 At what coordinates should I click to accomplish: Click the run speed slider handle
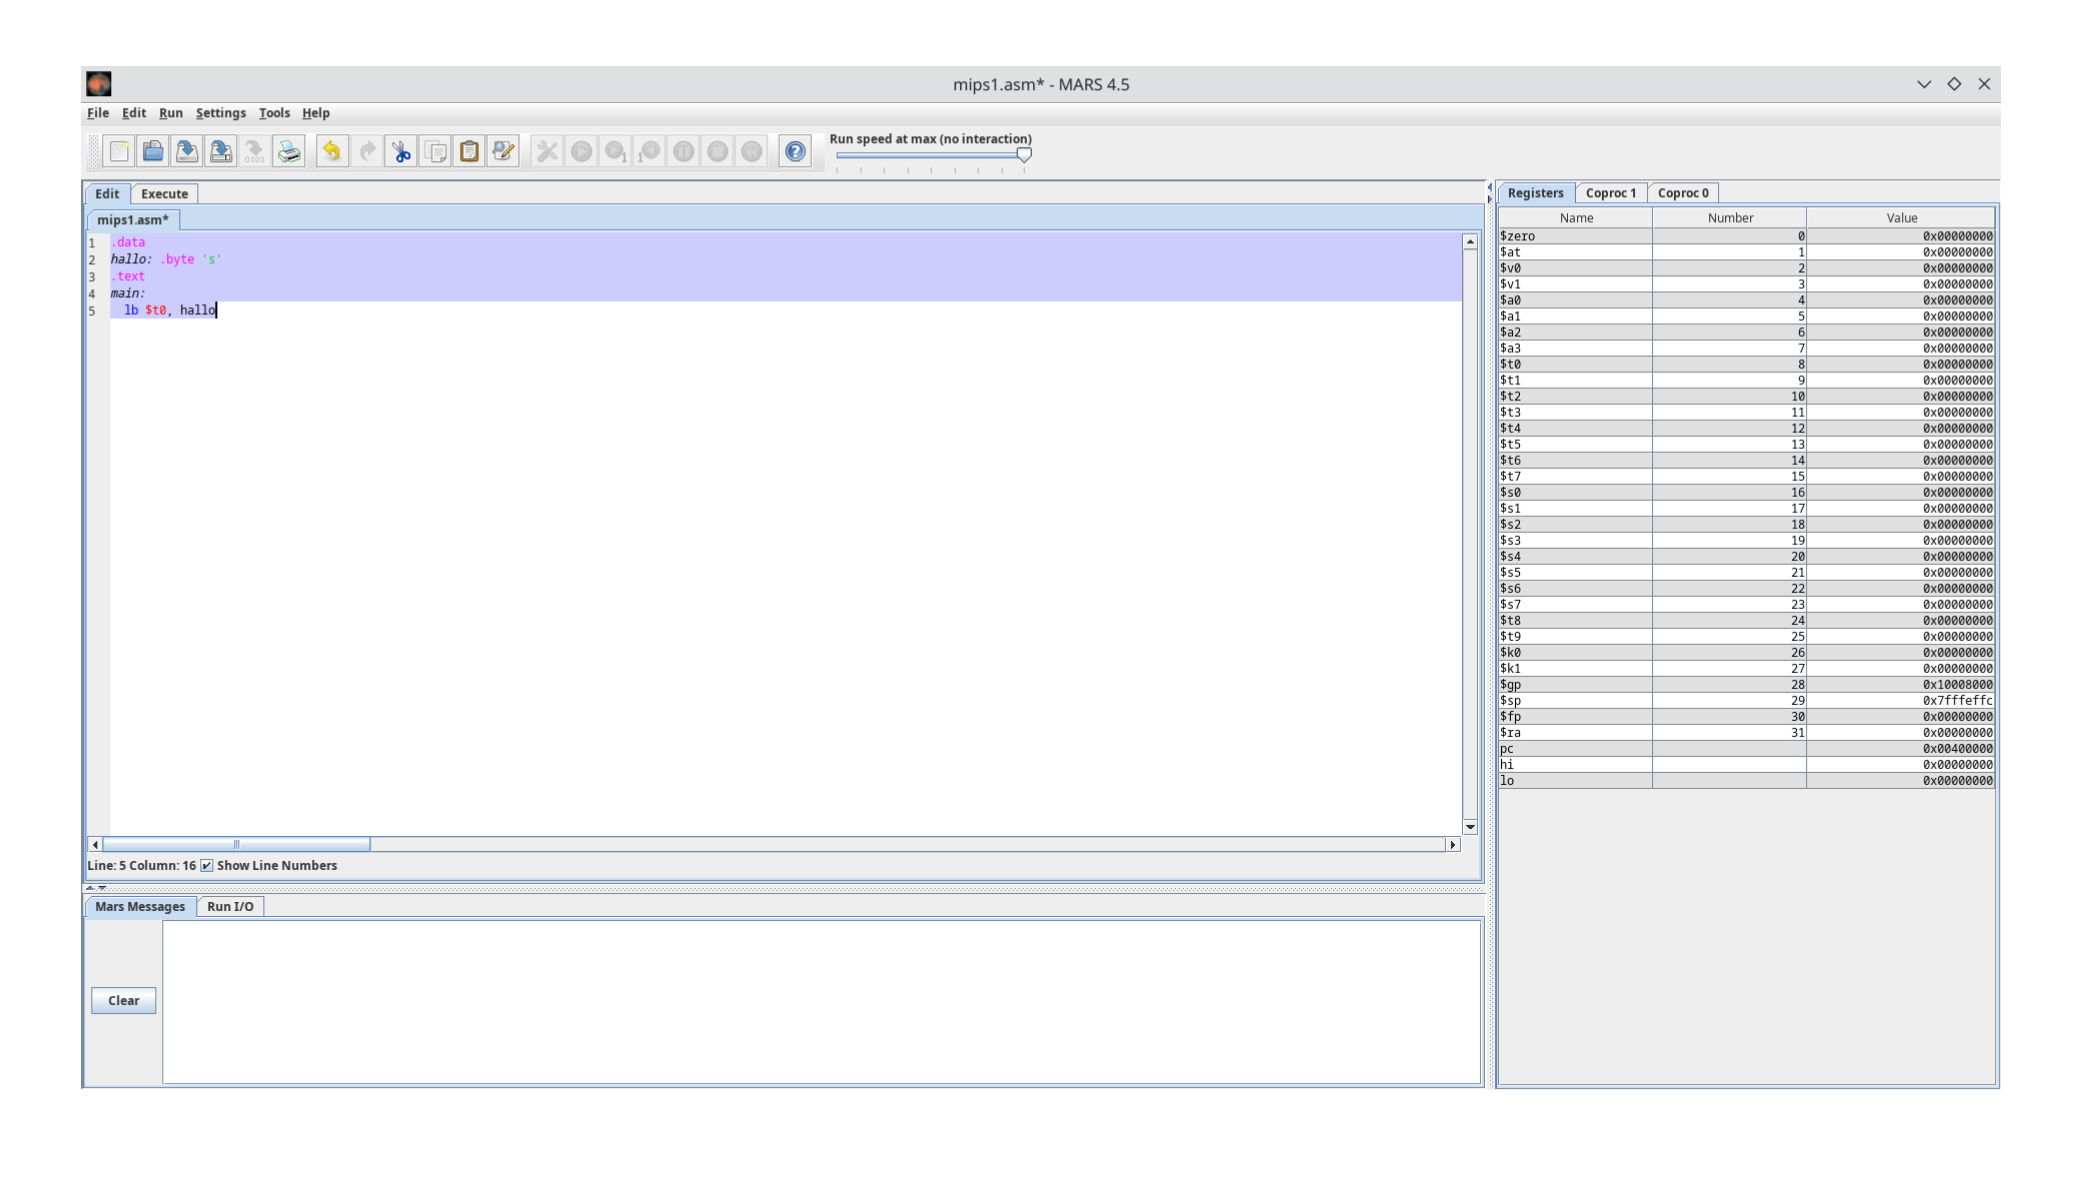(1025, 155)
